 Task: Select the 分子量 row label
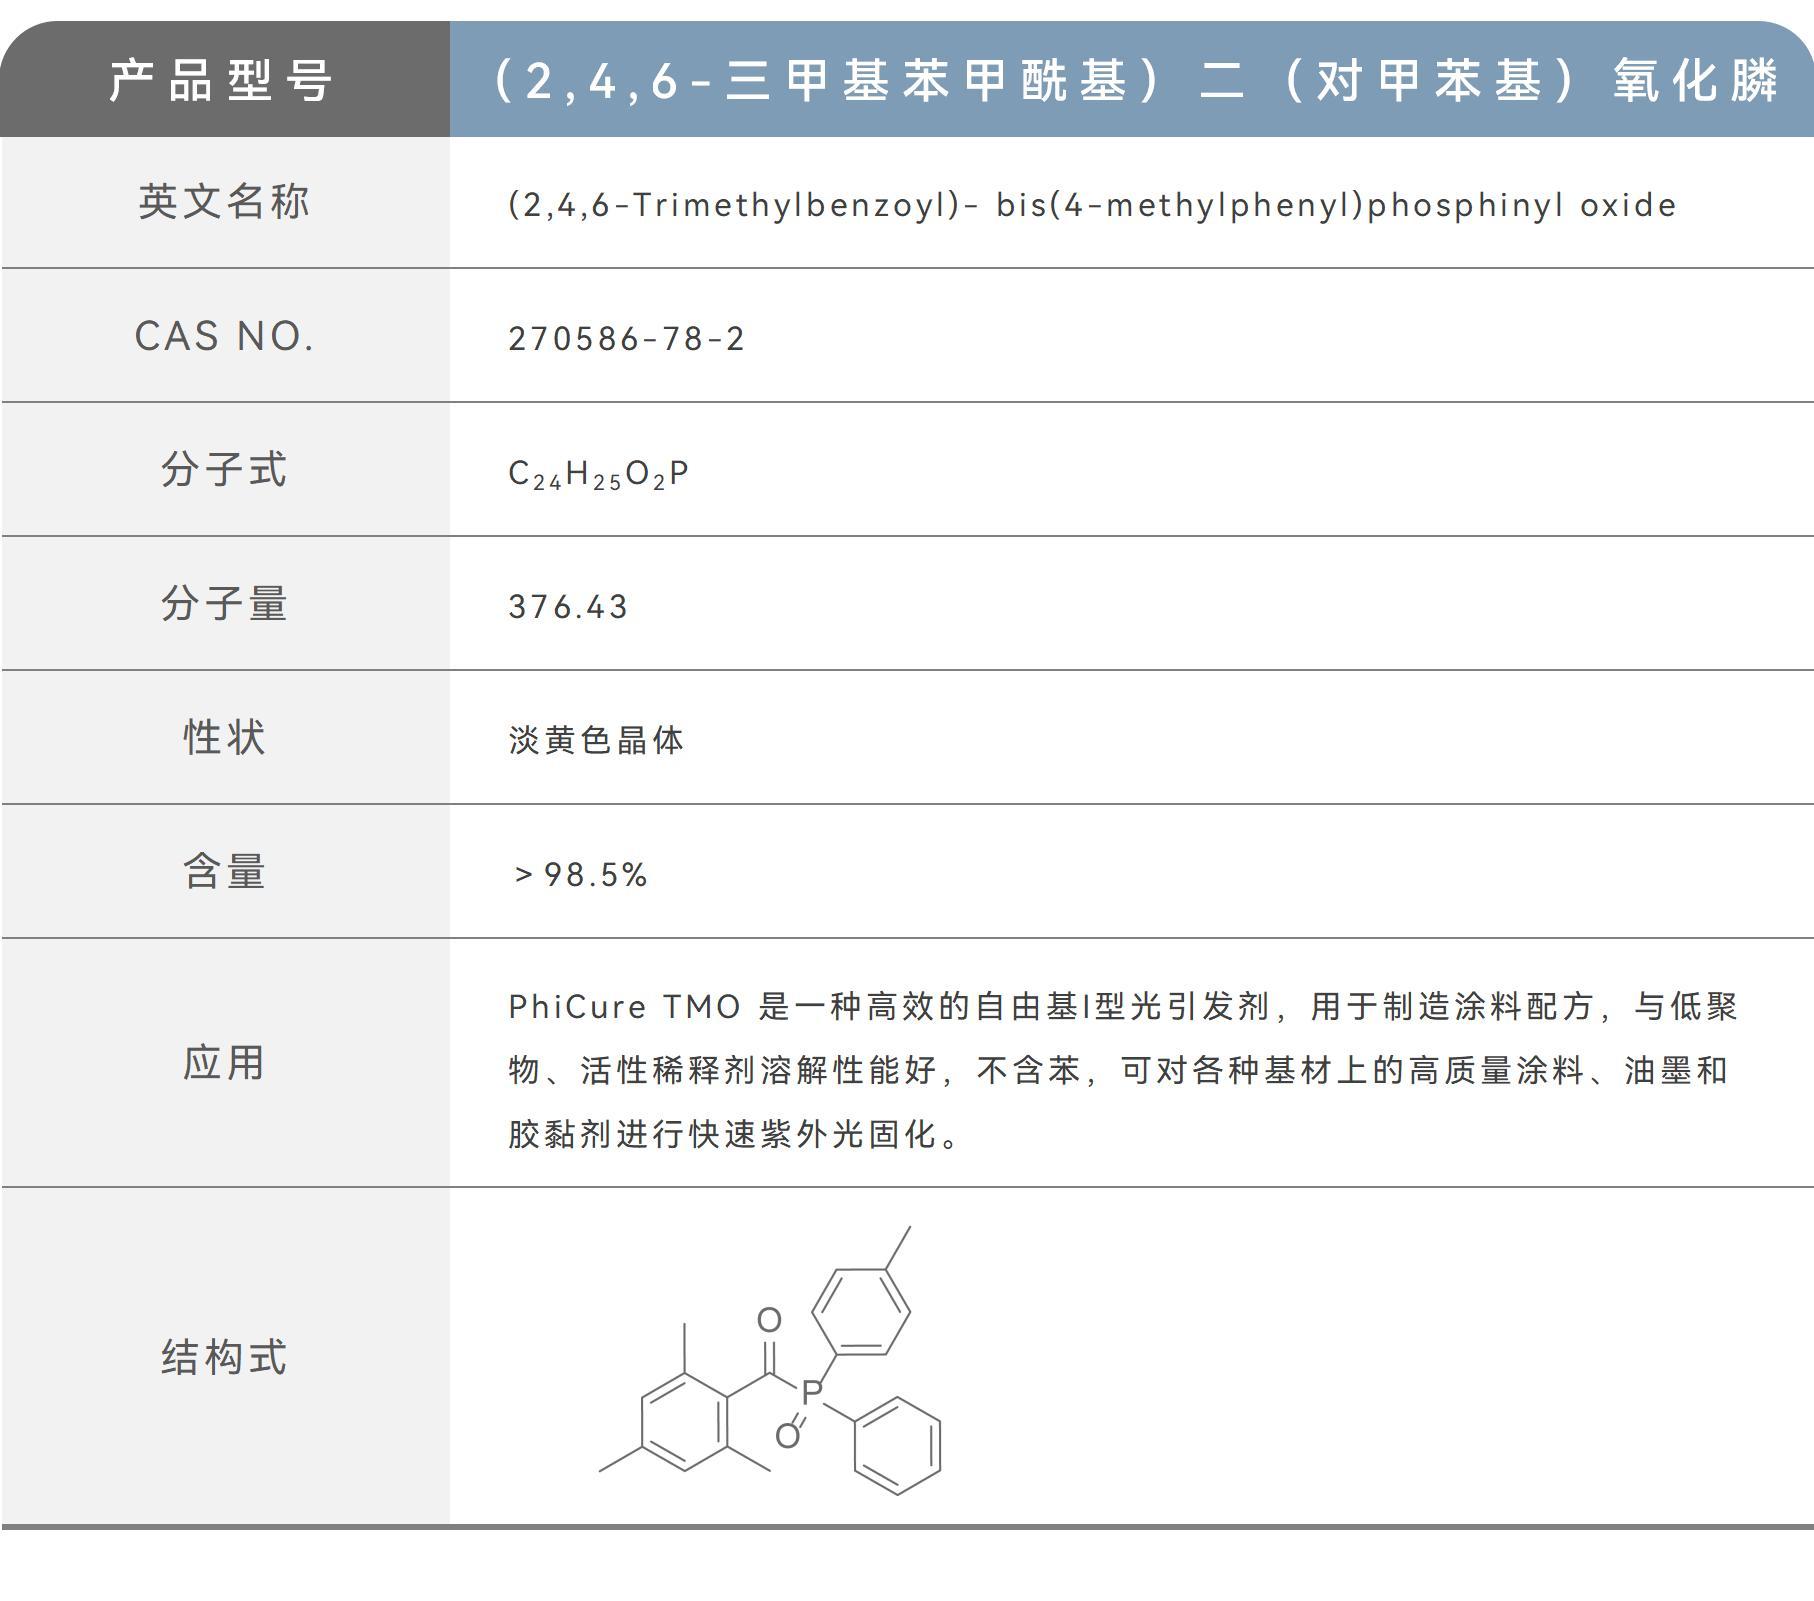coord(222,604)
